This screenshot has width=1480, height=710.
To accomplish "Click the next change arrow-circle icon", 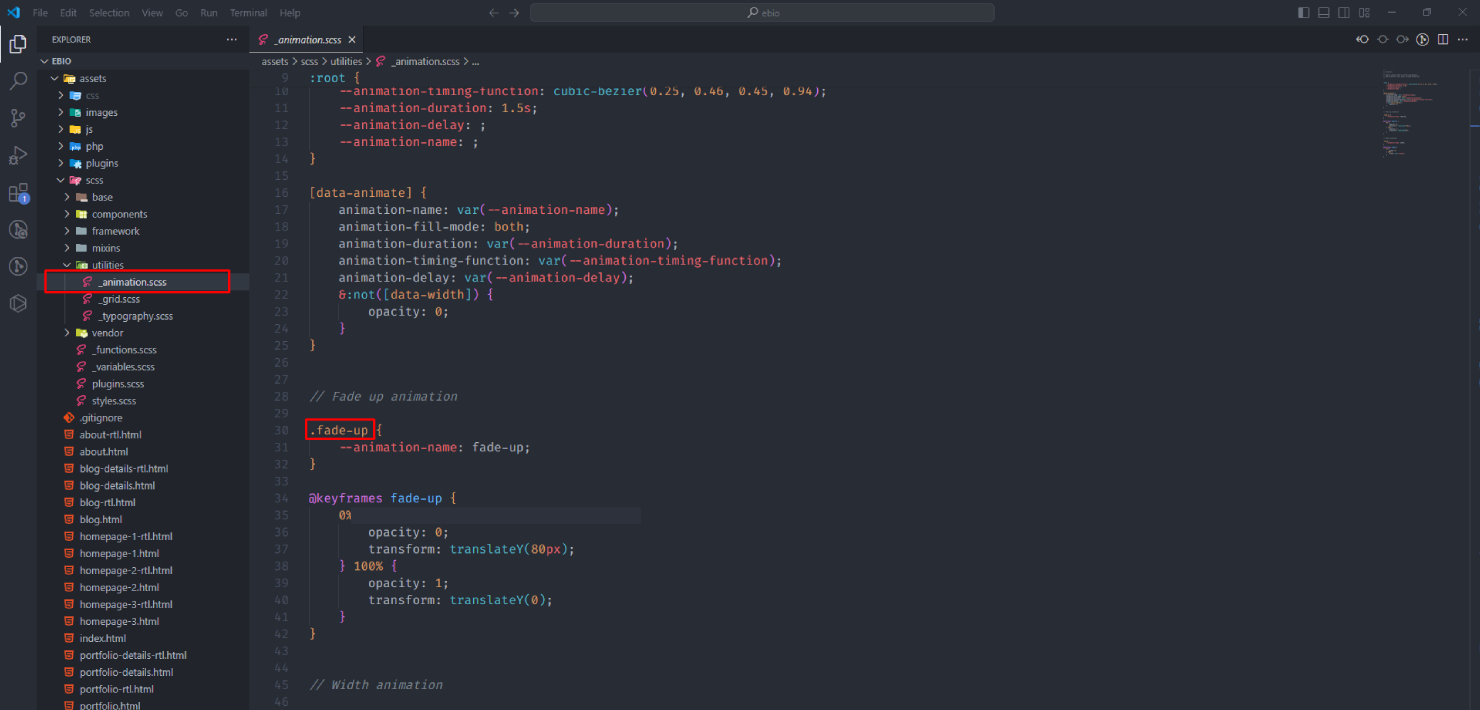I will (1402, 39).
